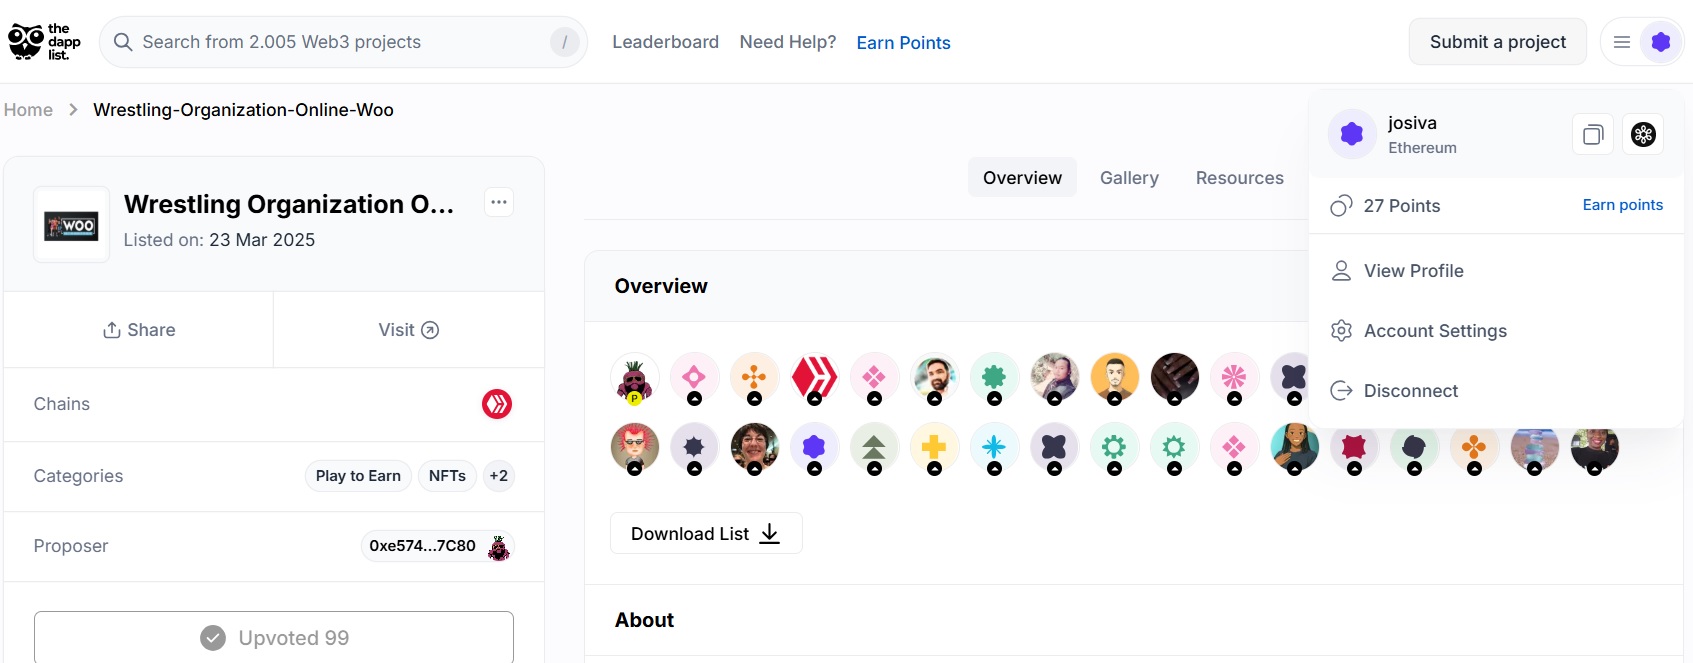Open the green flower upvoter avatar
Image resolution: width=1693 pixels, height=663 pixels.
[994, 379]
